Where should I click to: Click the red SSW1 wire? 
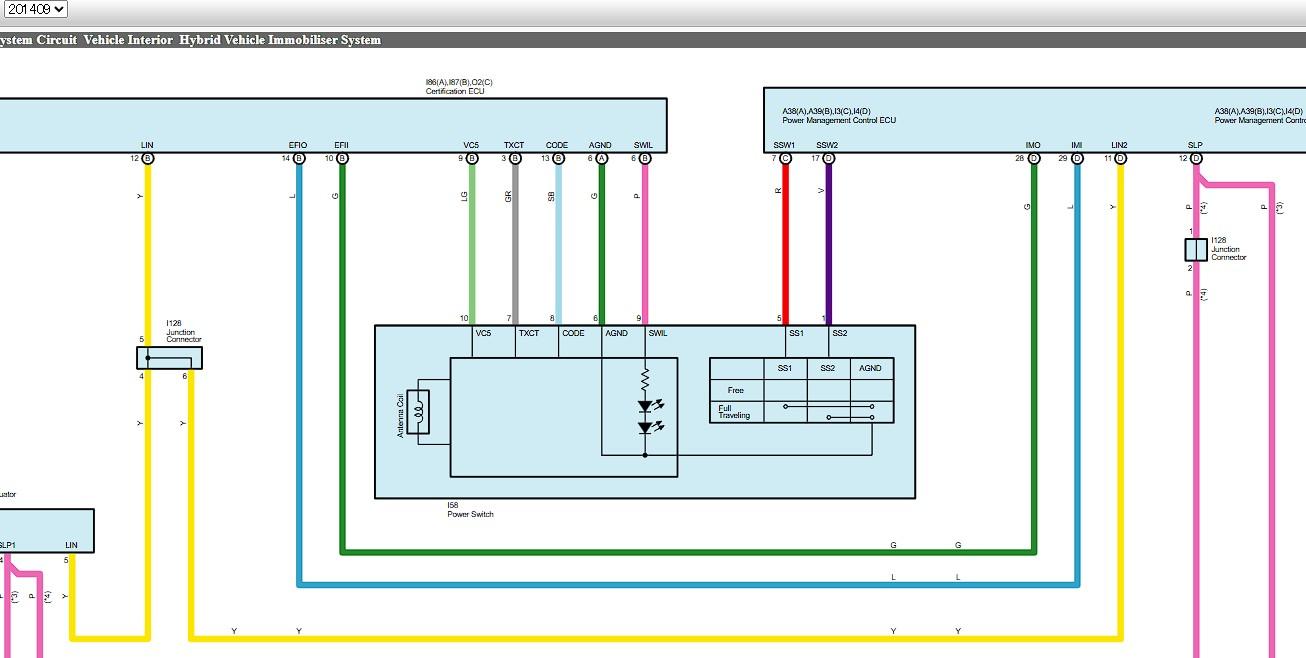click(785, 240)
